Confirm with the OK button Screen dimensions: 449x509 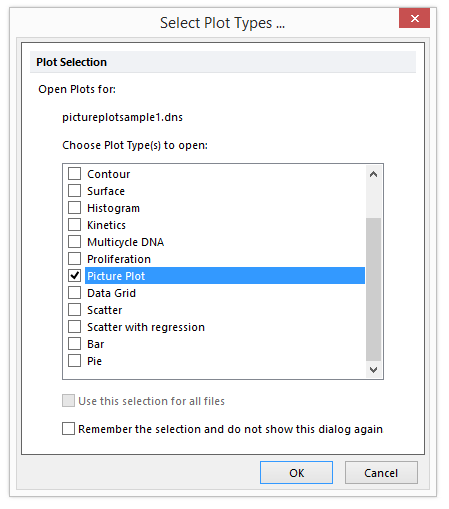pyautogui.click(x=296, y=473)
